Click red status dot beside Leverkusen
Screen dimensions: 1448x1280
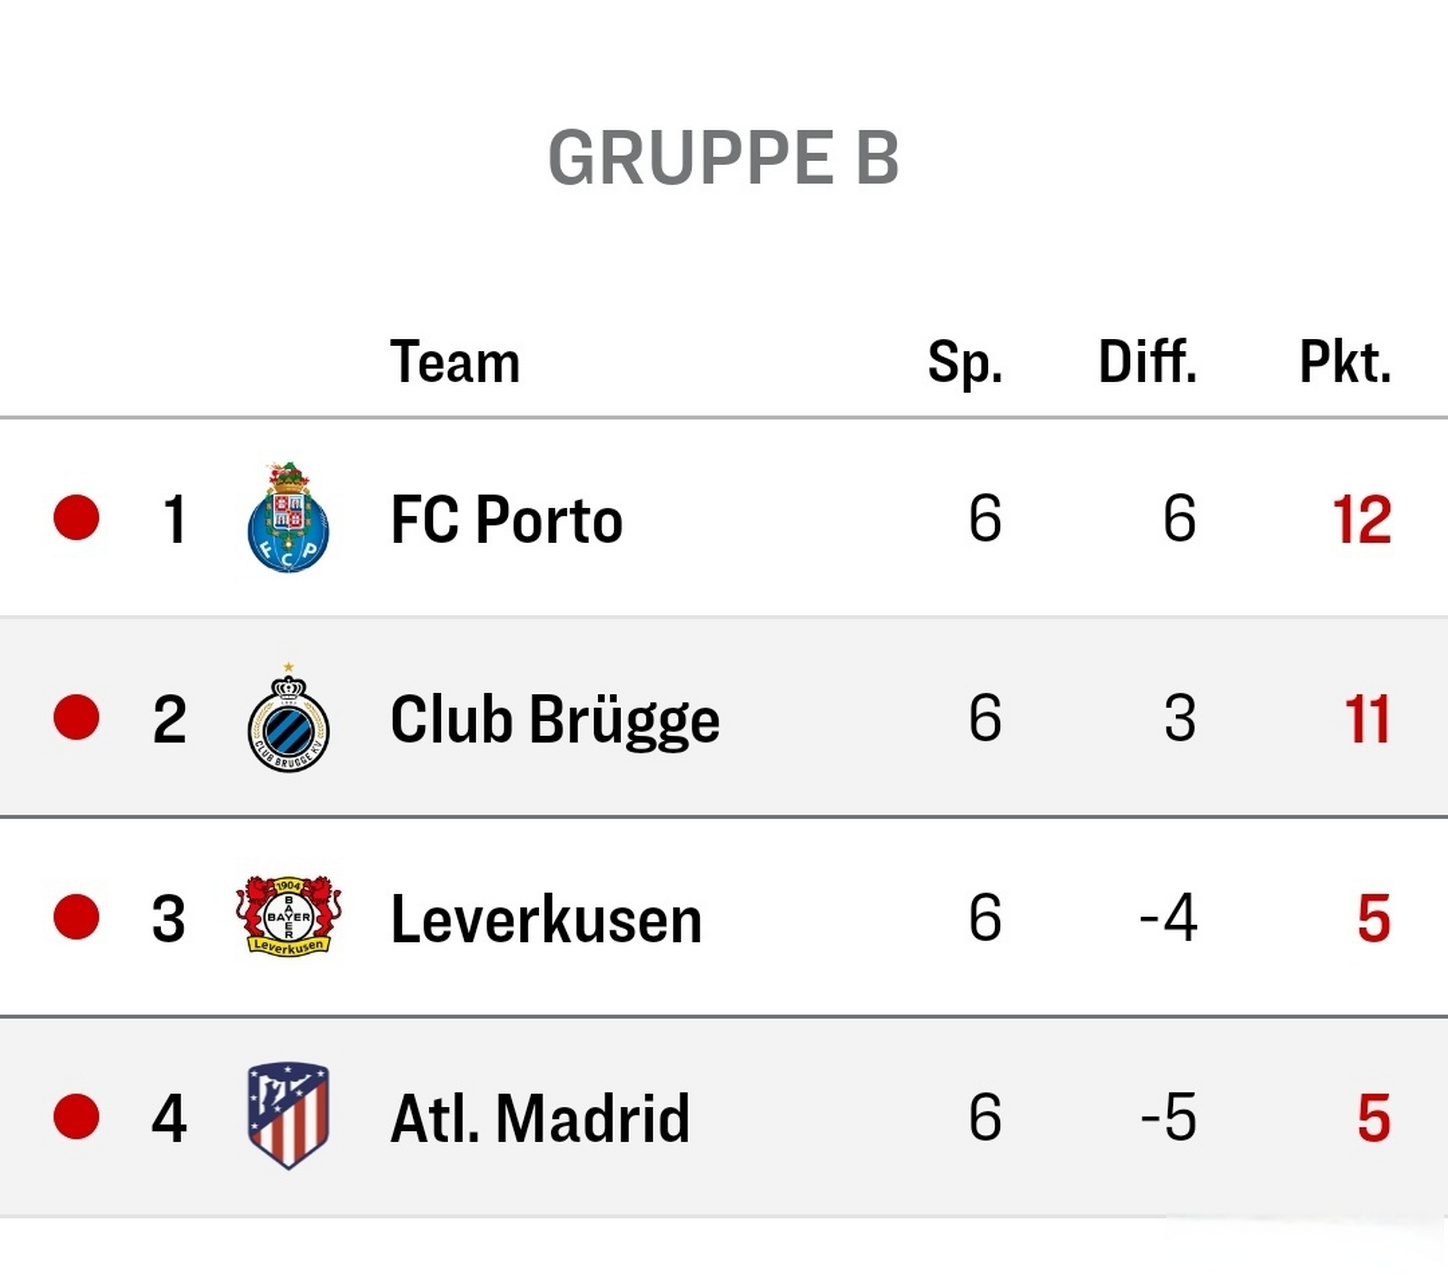coord(76,917)
